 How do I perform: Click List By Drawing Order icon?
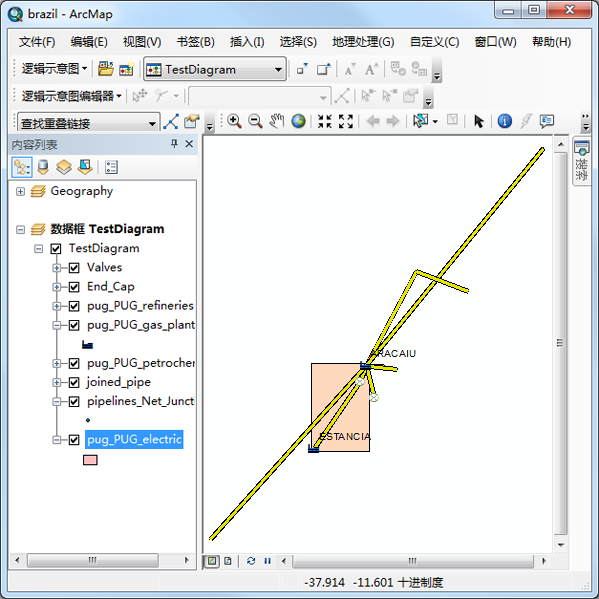pyautogui.click(x=22, y=167)
